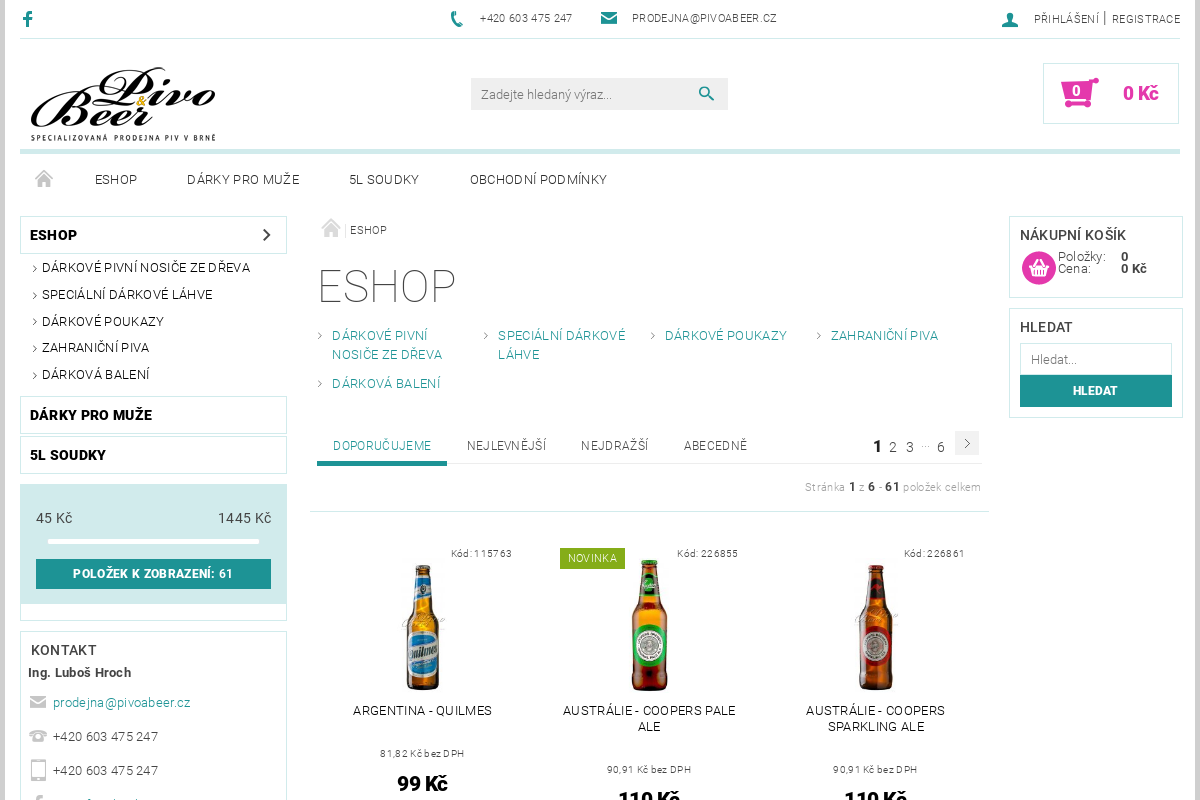This screenshot has width=1200, height=800.
Task: Click the user profile icon near login
Action: point(1010,19)
